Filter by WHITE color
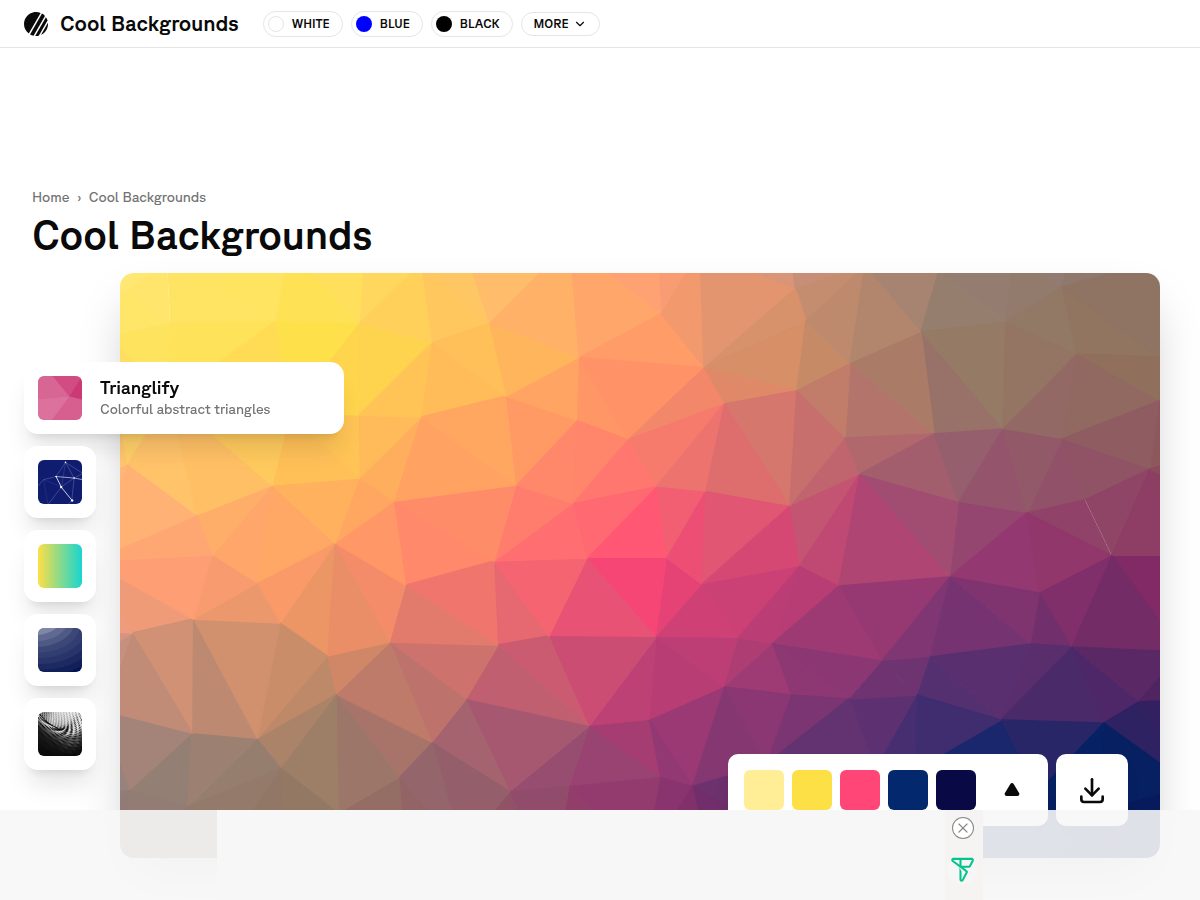Image resolution: width=1200 pixels, height=900 pixels. pos(303,24)
